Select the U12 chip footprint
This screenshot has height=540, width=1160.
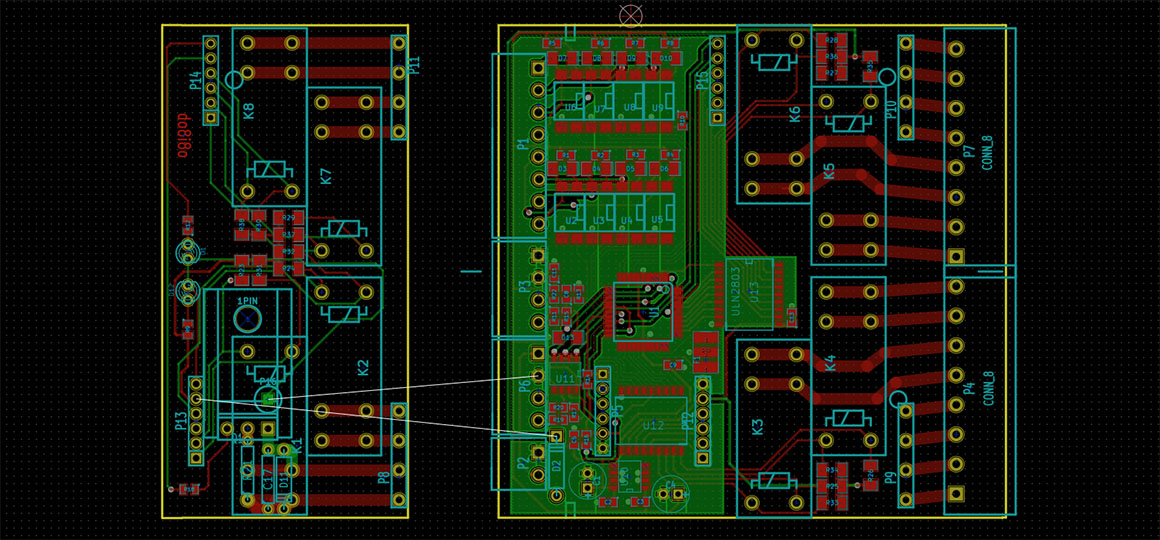tap(653, 419)
